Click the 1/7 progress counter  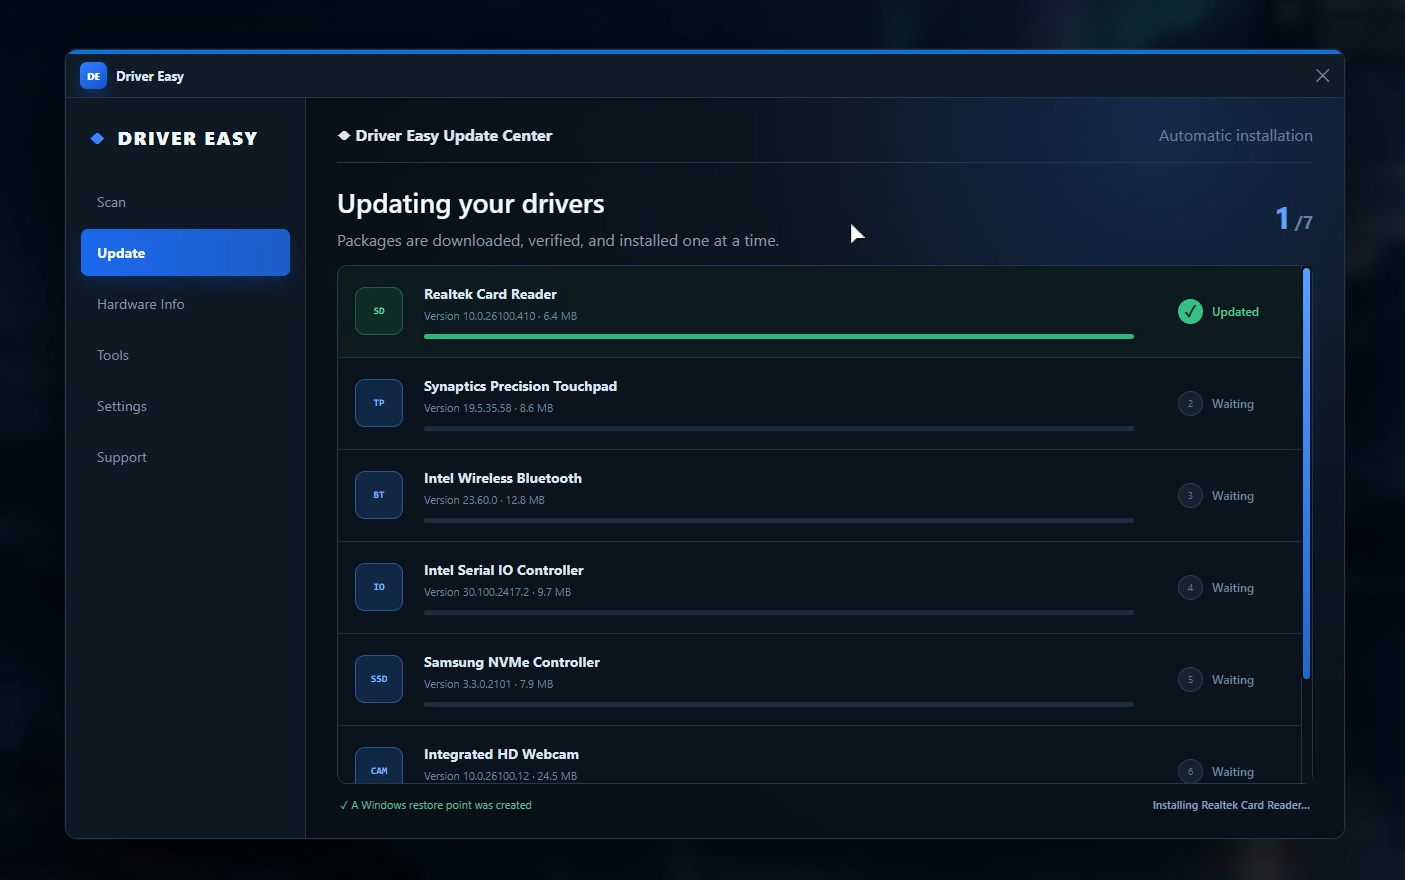[1294, 219]
